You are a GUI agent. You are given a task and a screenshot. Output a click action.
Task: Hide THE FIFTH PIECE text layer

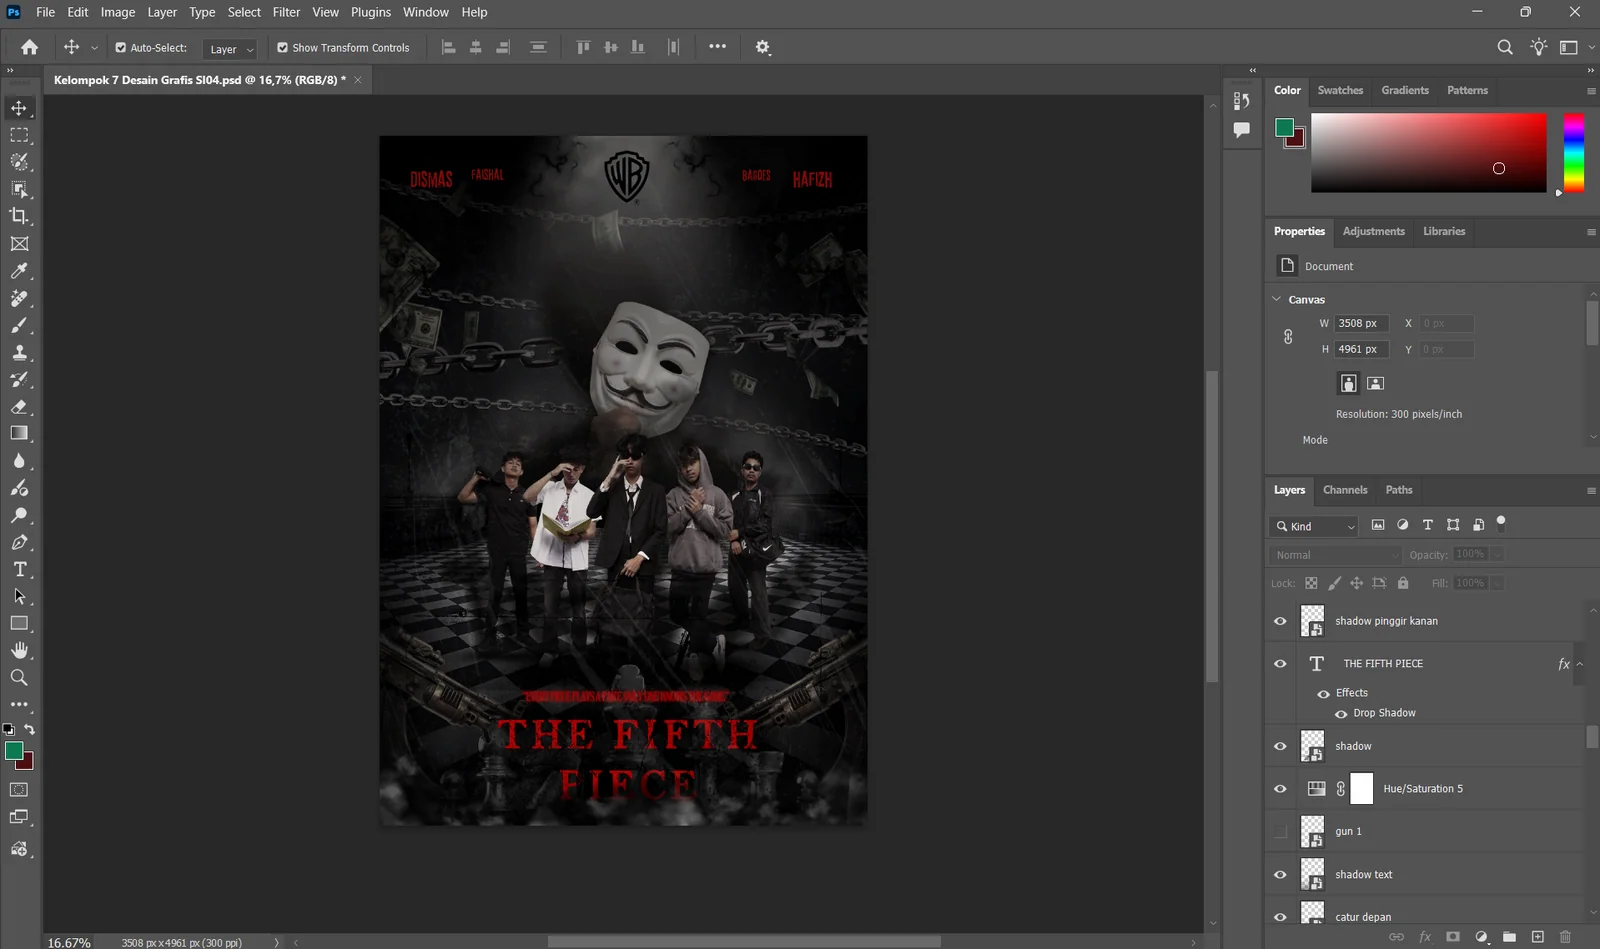[1280, 664]
